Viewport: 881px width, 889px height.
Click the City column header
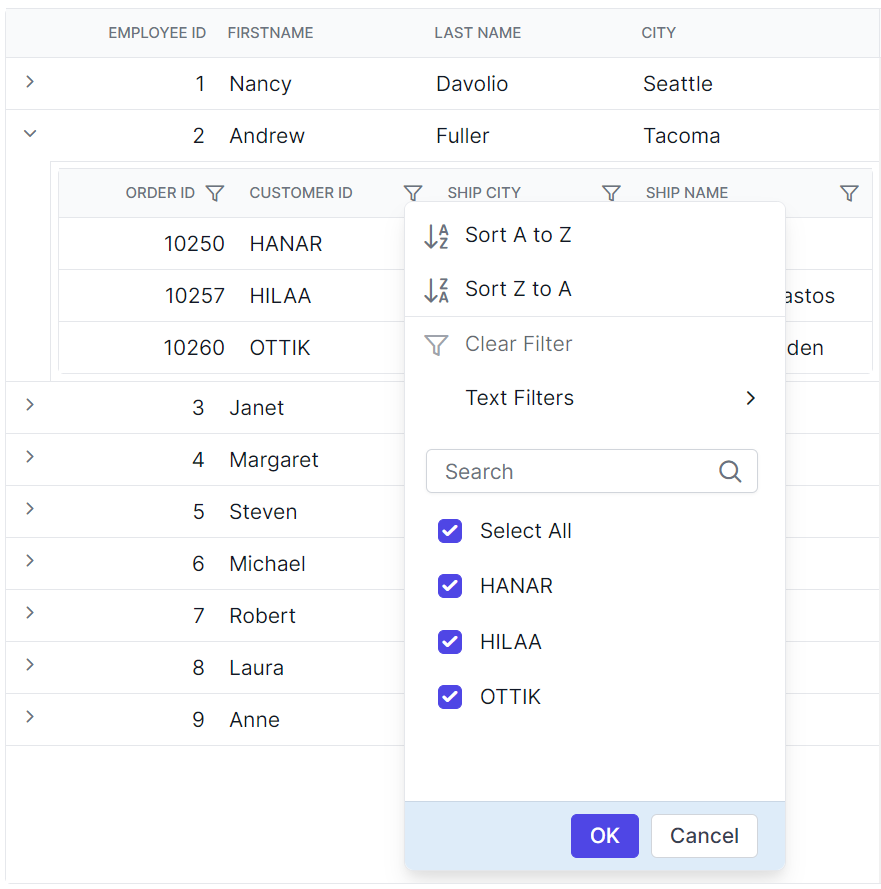point(658,33)
